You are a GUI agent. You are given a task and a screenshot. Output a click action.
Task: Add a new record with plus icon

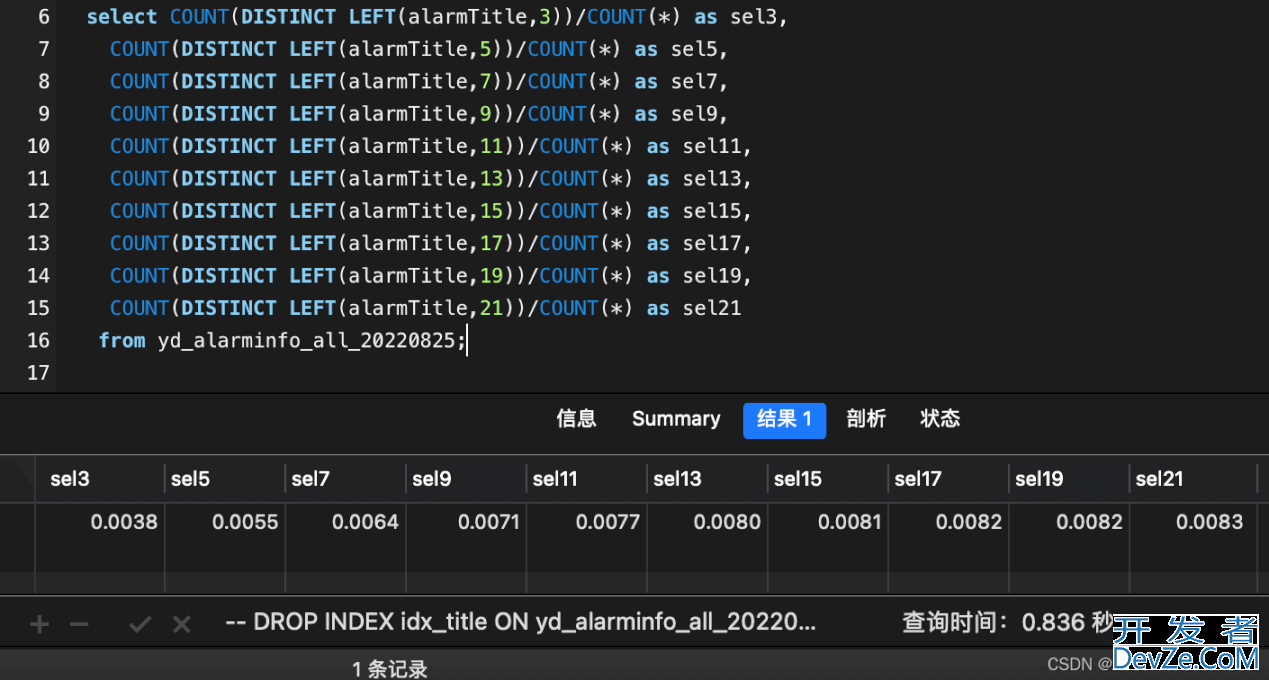point(39,624)
